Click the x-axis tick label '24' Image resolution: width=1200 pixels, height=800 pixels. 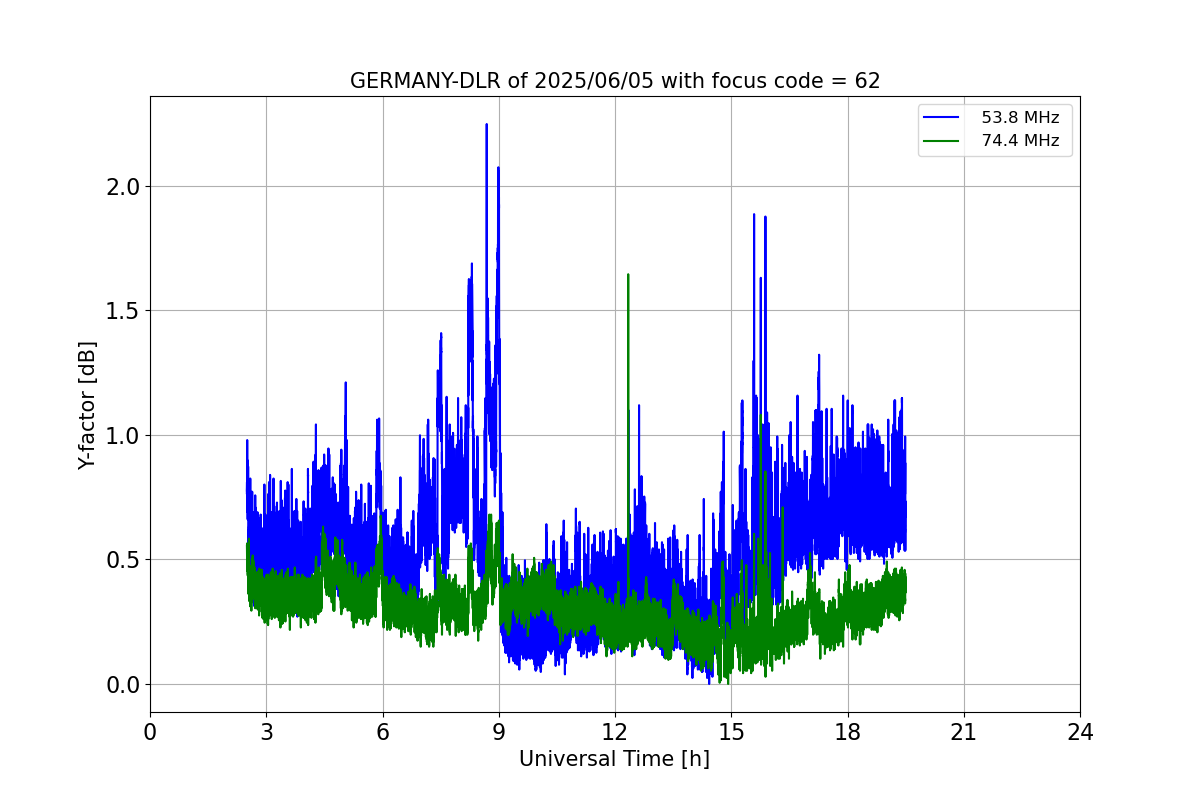click(1080, 732)
